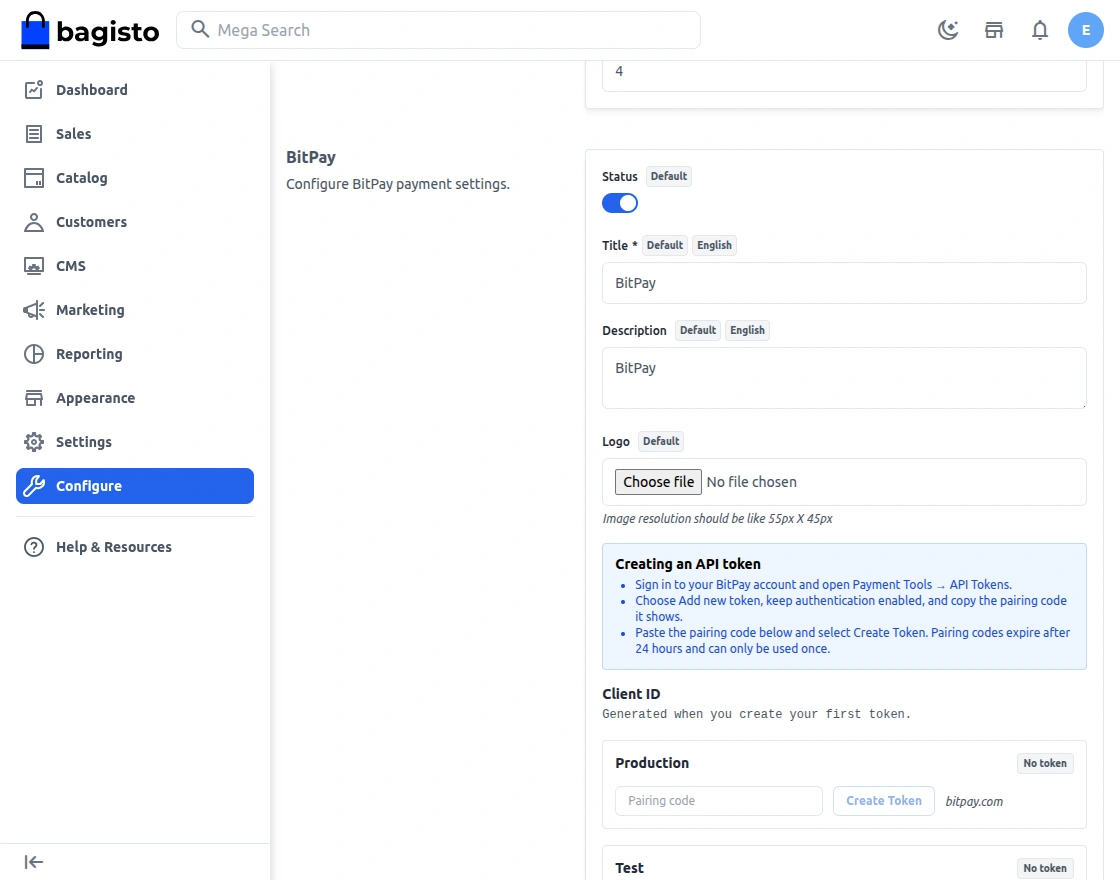Click Settings menu label

click(84, 442)
